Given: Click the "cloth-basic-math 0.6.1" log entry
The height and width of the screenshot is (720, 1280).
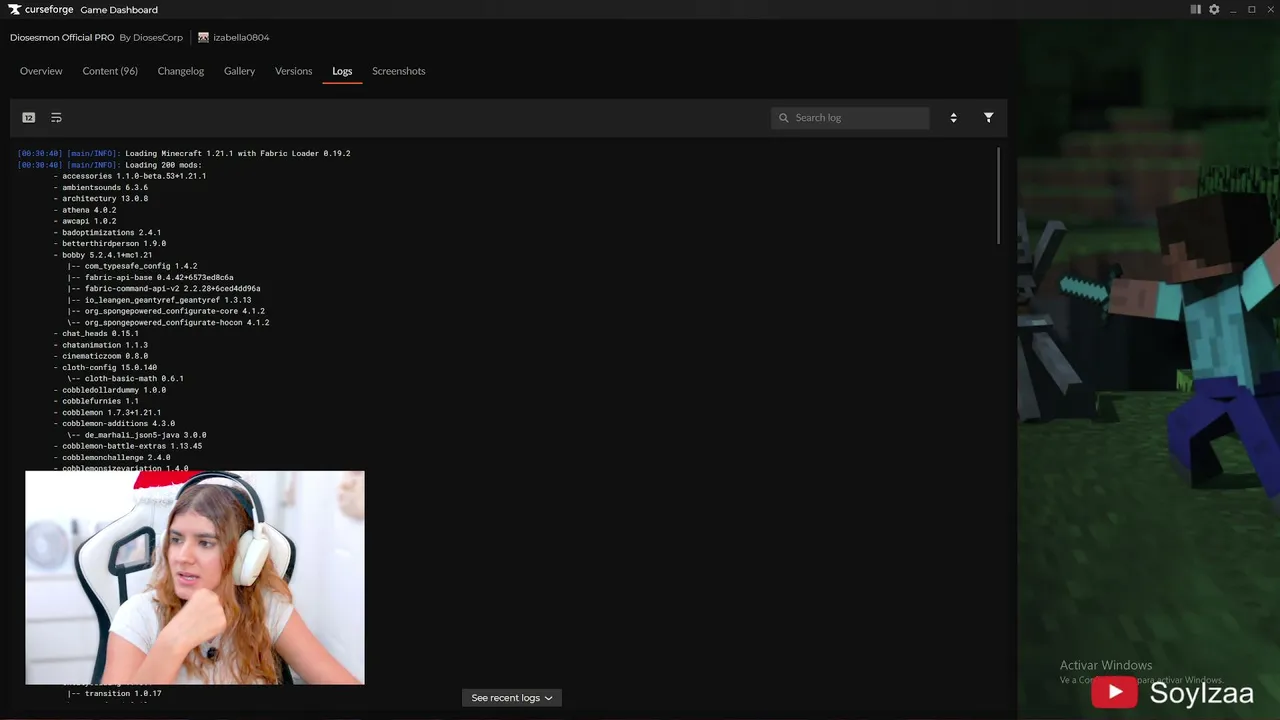Looking at the screenshot, I should click(x=134, y=379).
